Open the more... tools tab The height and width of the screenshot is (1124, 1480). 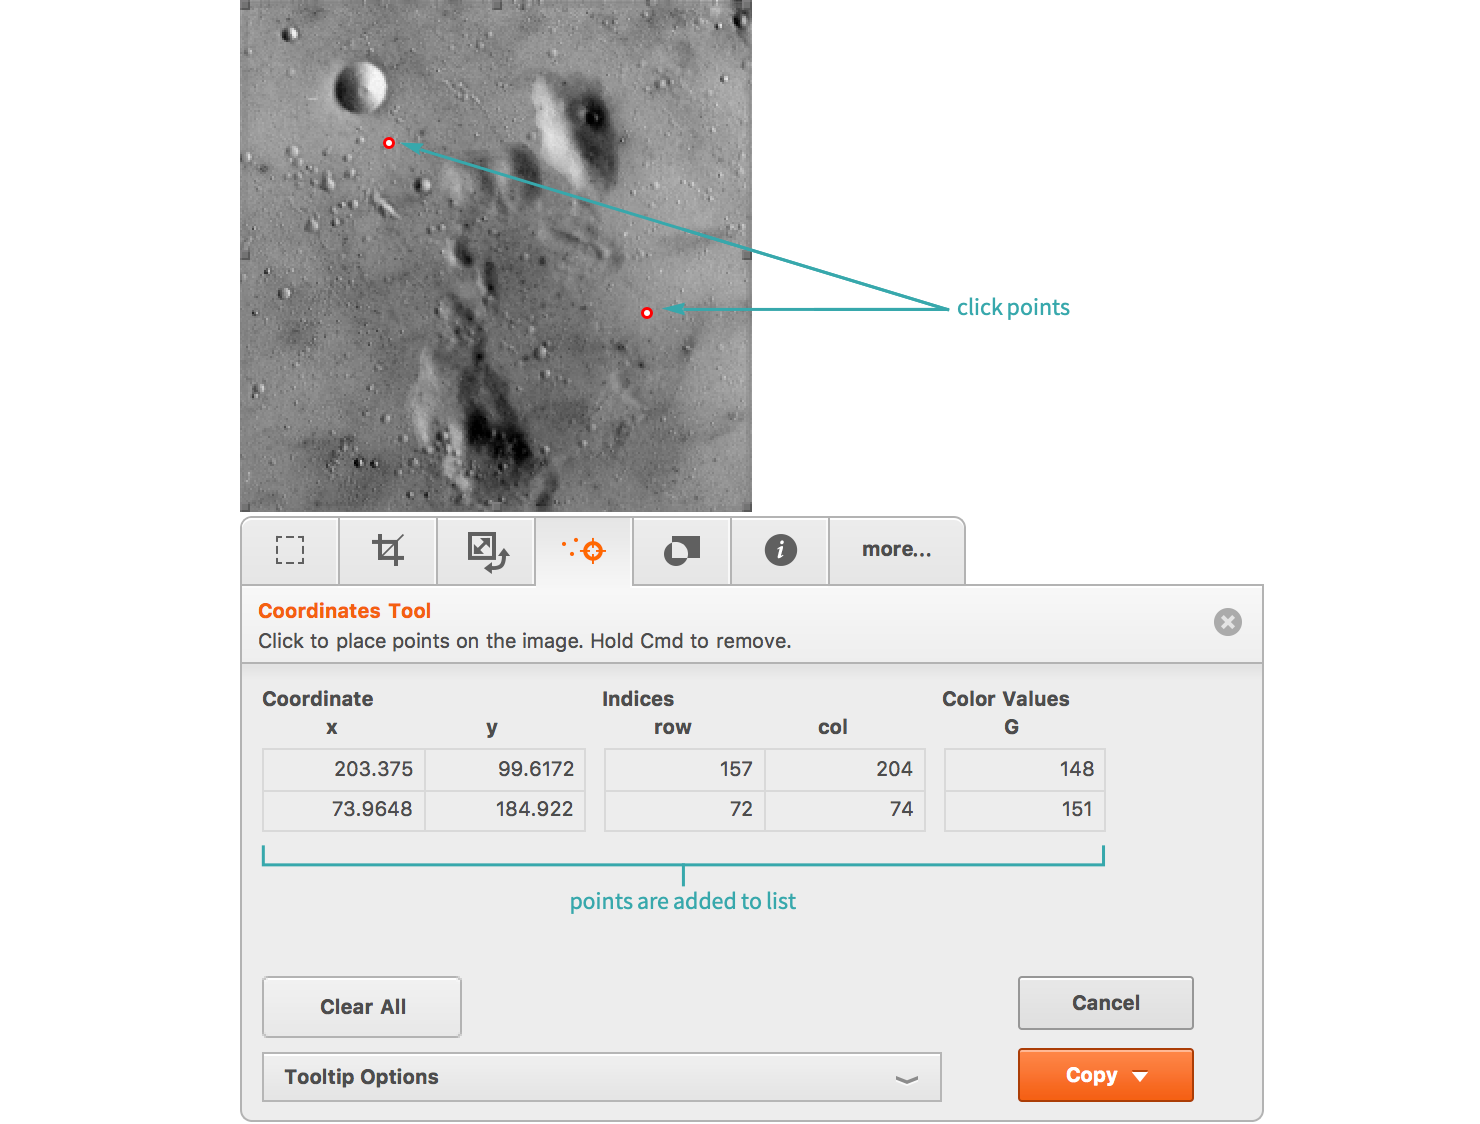(x=896, y=550)
